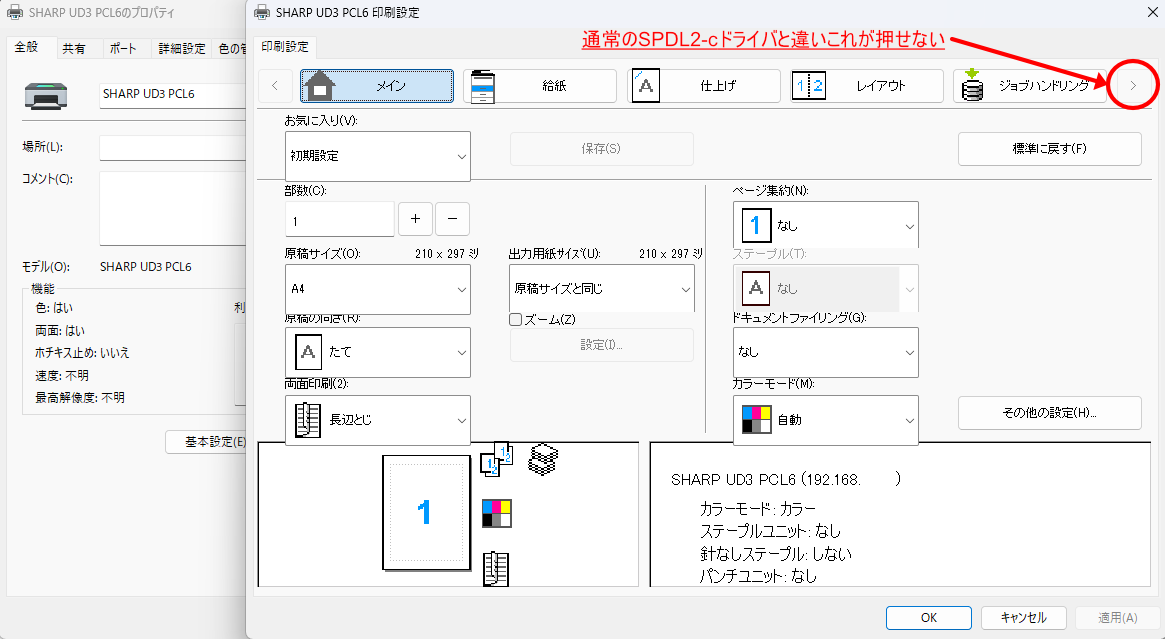
Task: Open the ページ集約 dropdown
Action: 825,225
